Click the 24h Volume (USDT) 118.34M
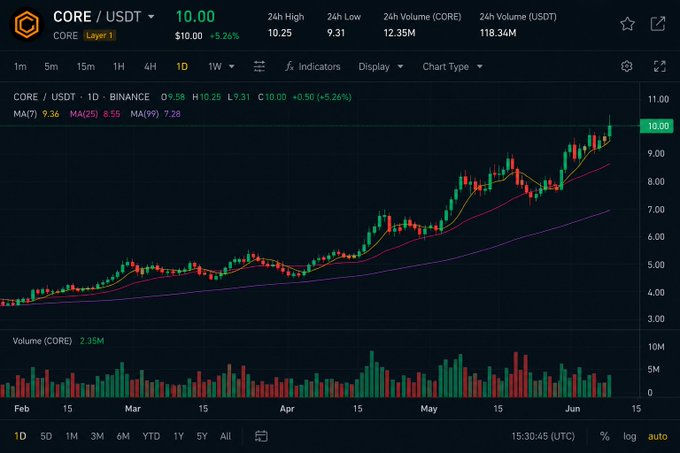The height and width of the screenshot is (453, 680). pos(498,33)
